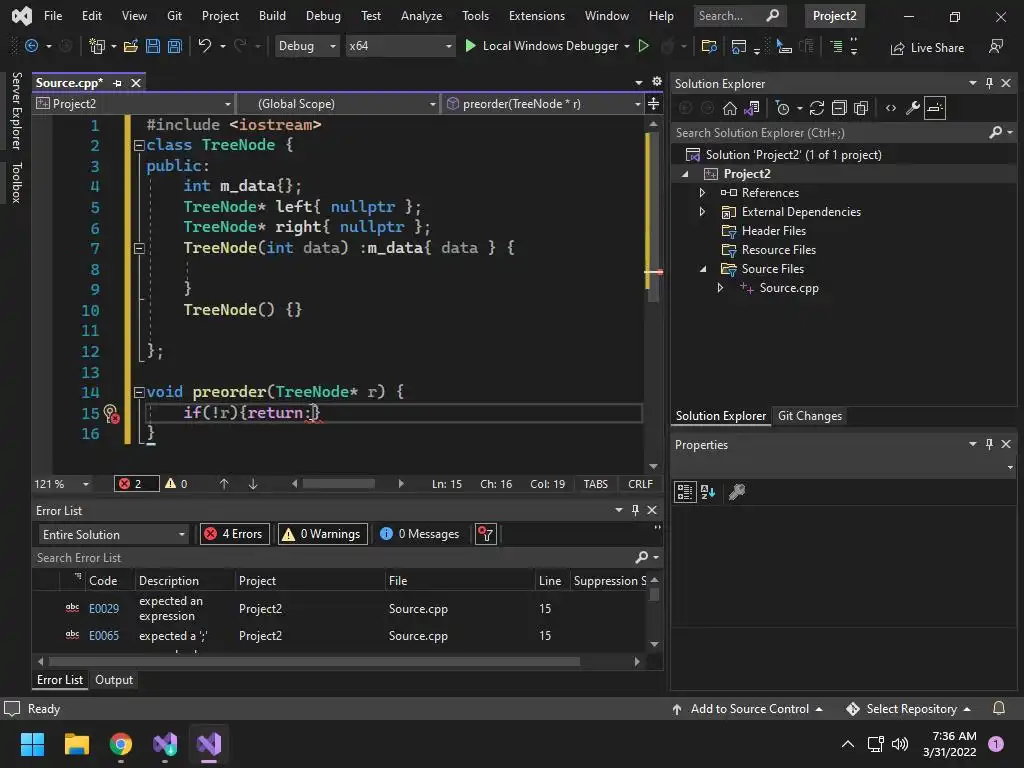Click the Home icon in Solution Explorer

point(729,108)
